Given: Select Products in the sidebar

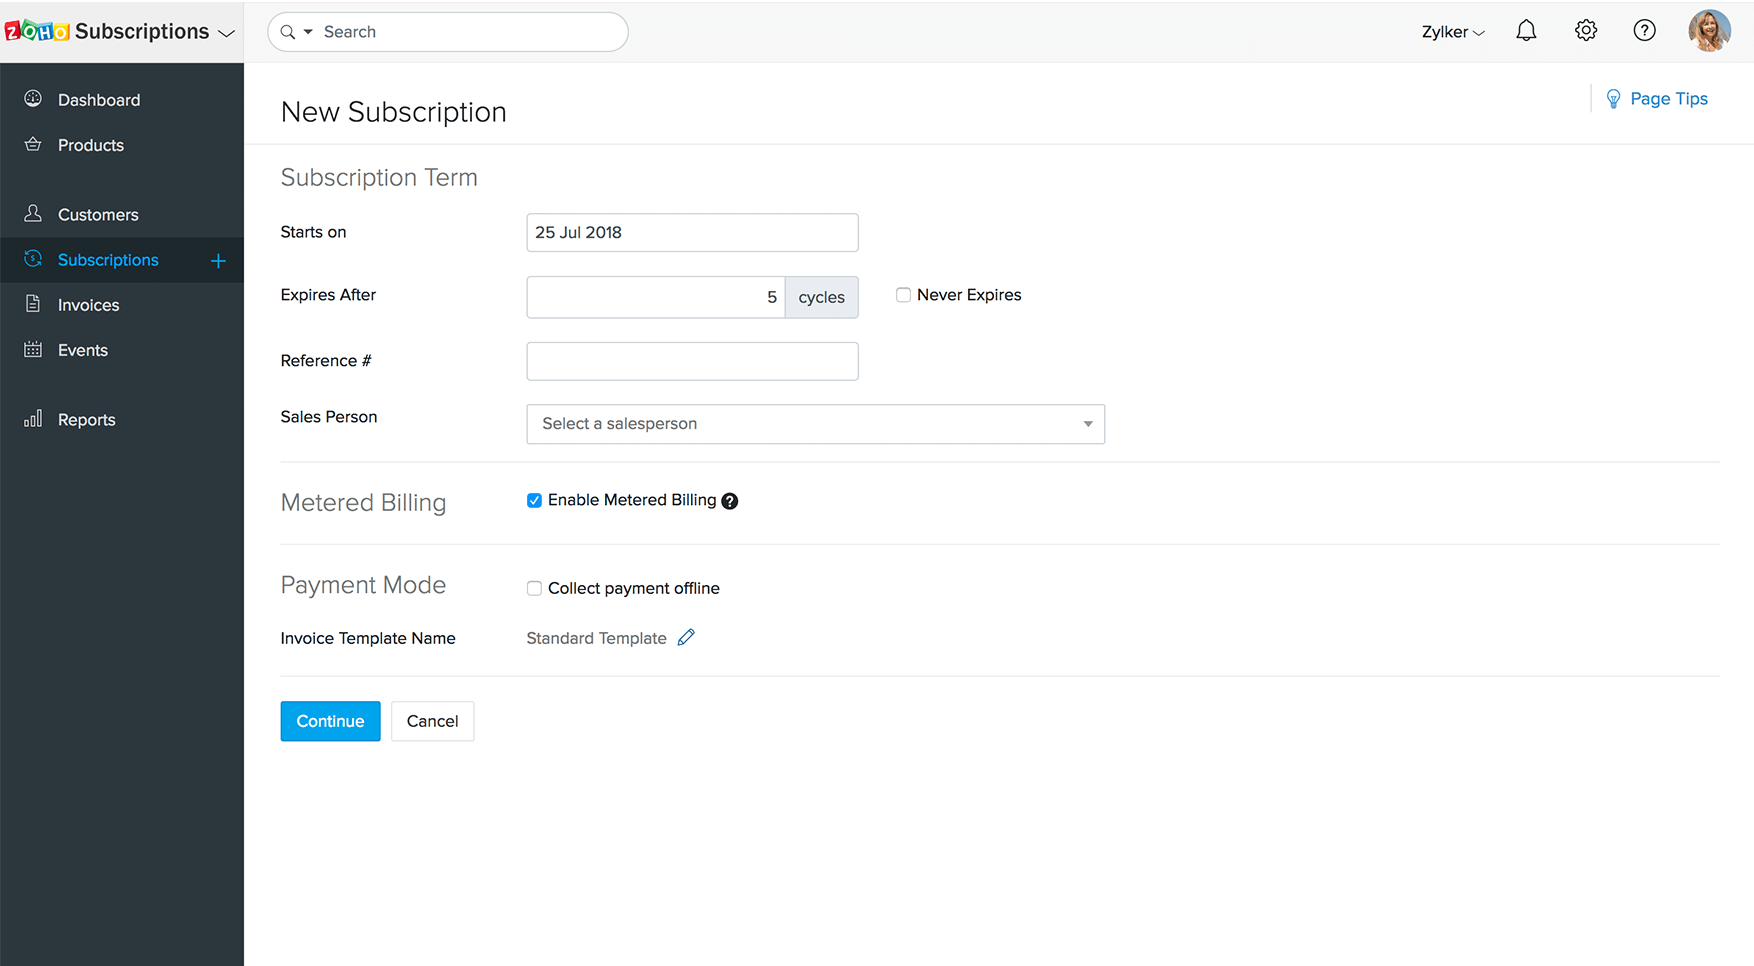Looking at the screenshot, I should pos(91,145).
